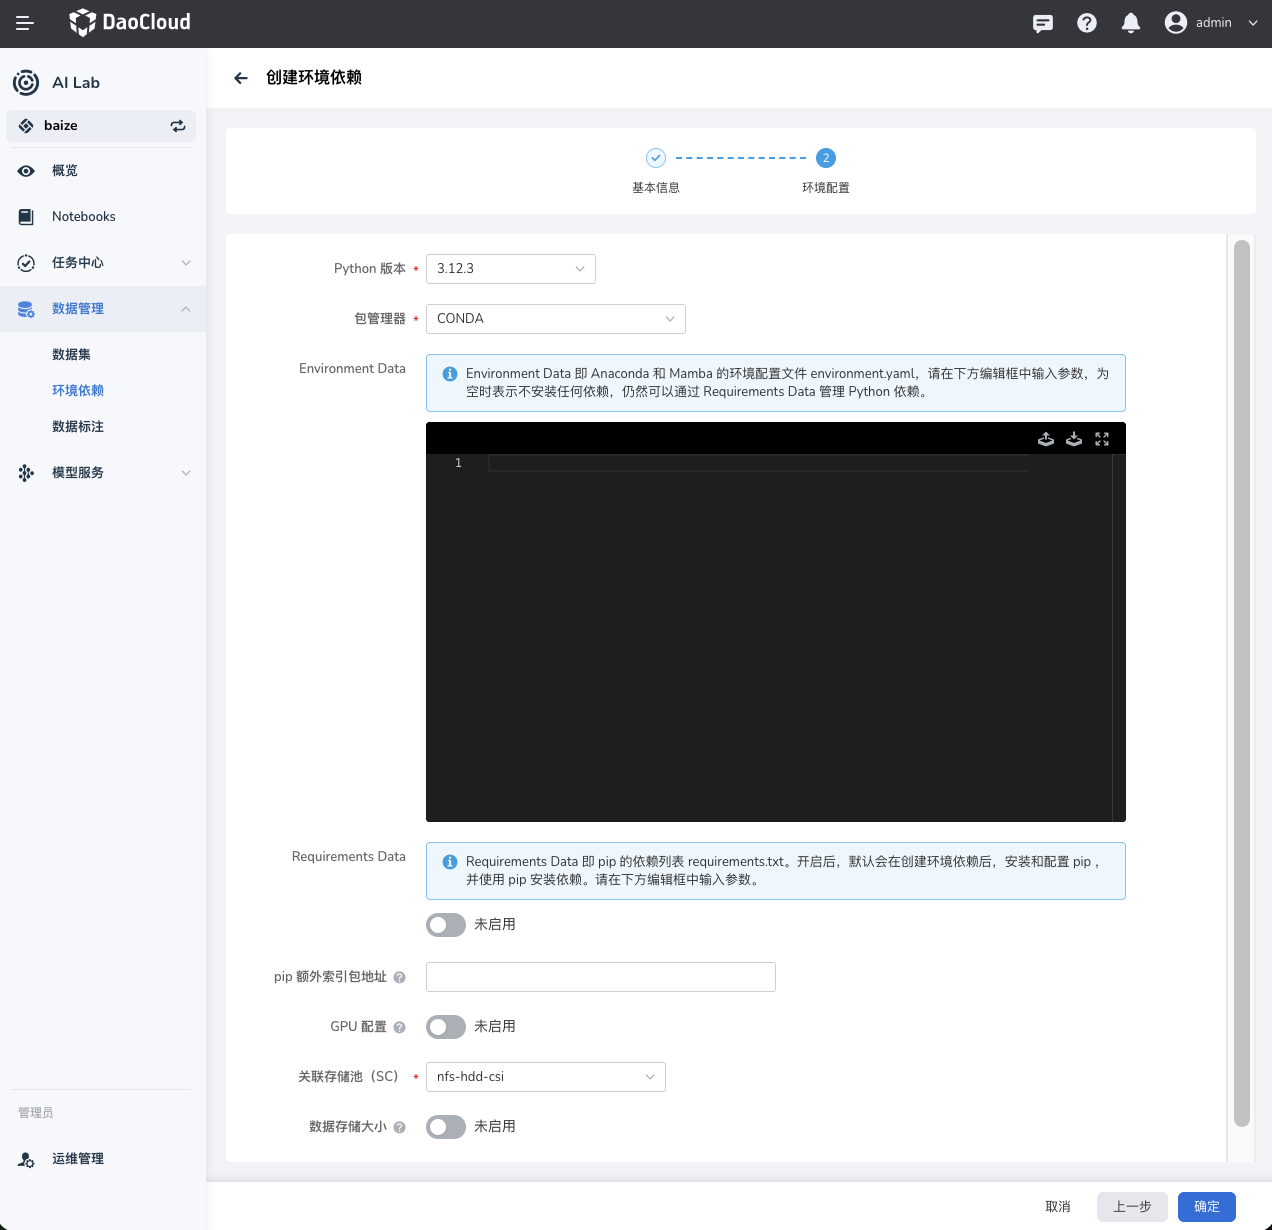Open the 包管理器 CONDA dropdown
The width and height of the screenshot is (1272, 1230).
pos(555,319)
